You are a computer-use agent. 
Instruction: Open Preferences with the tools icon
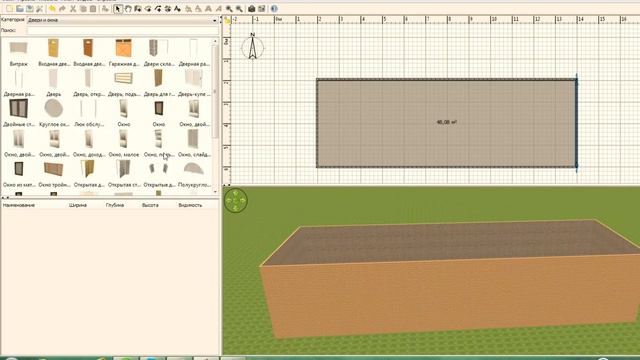click(x=39, y=9)
